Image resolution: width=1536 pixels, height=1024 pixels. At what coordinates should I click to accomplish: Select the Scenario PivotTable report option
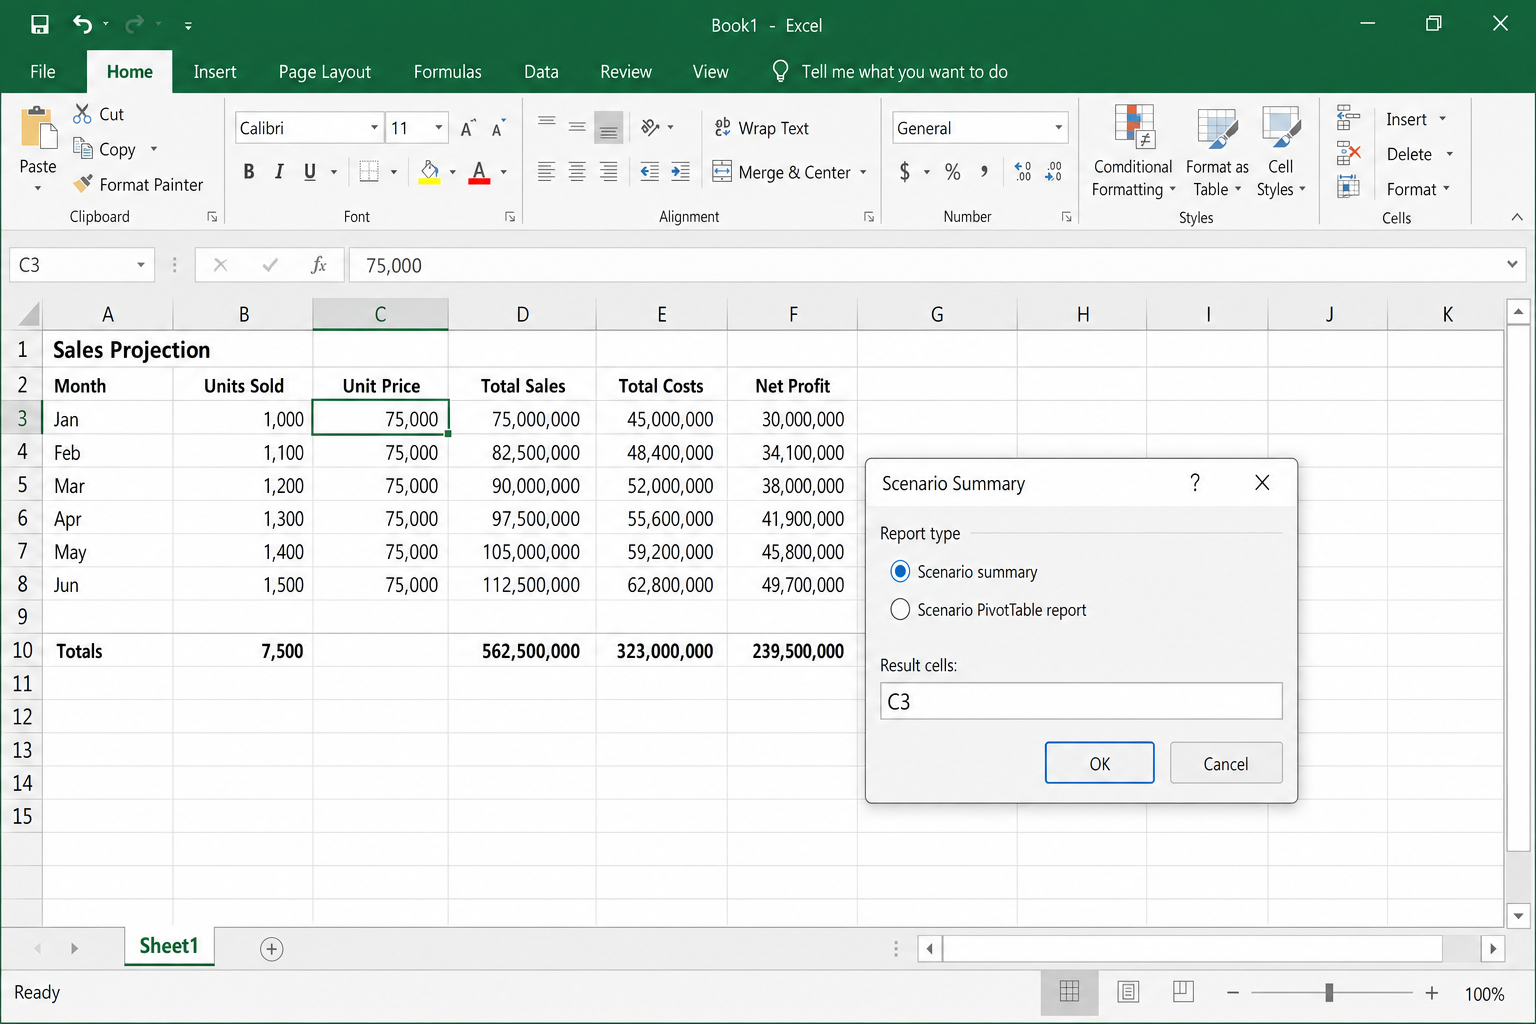point(900,609)
